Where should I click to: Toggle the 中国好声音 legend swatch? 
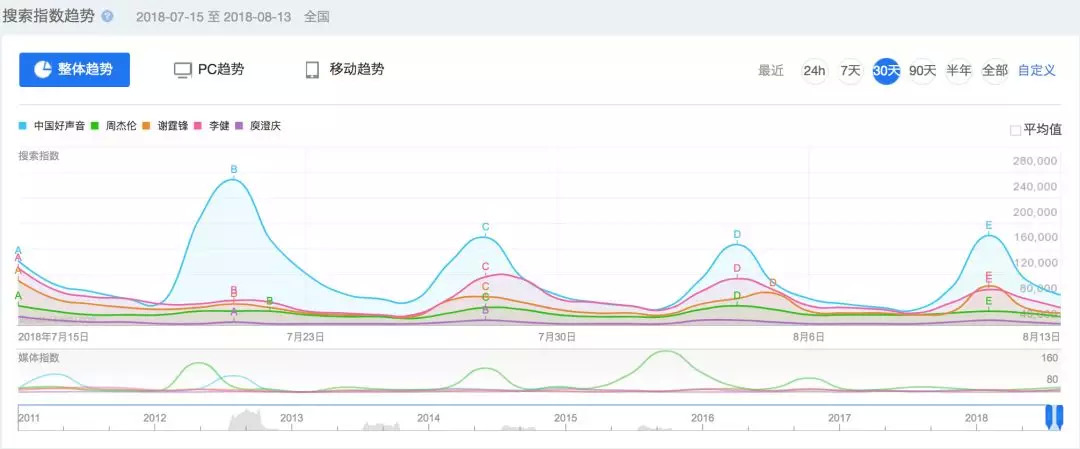(x=23, y=126)
